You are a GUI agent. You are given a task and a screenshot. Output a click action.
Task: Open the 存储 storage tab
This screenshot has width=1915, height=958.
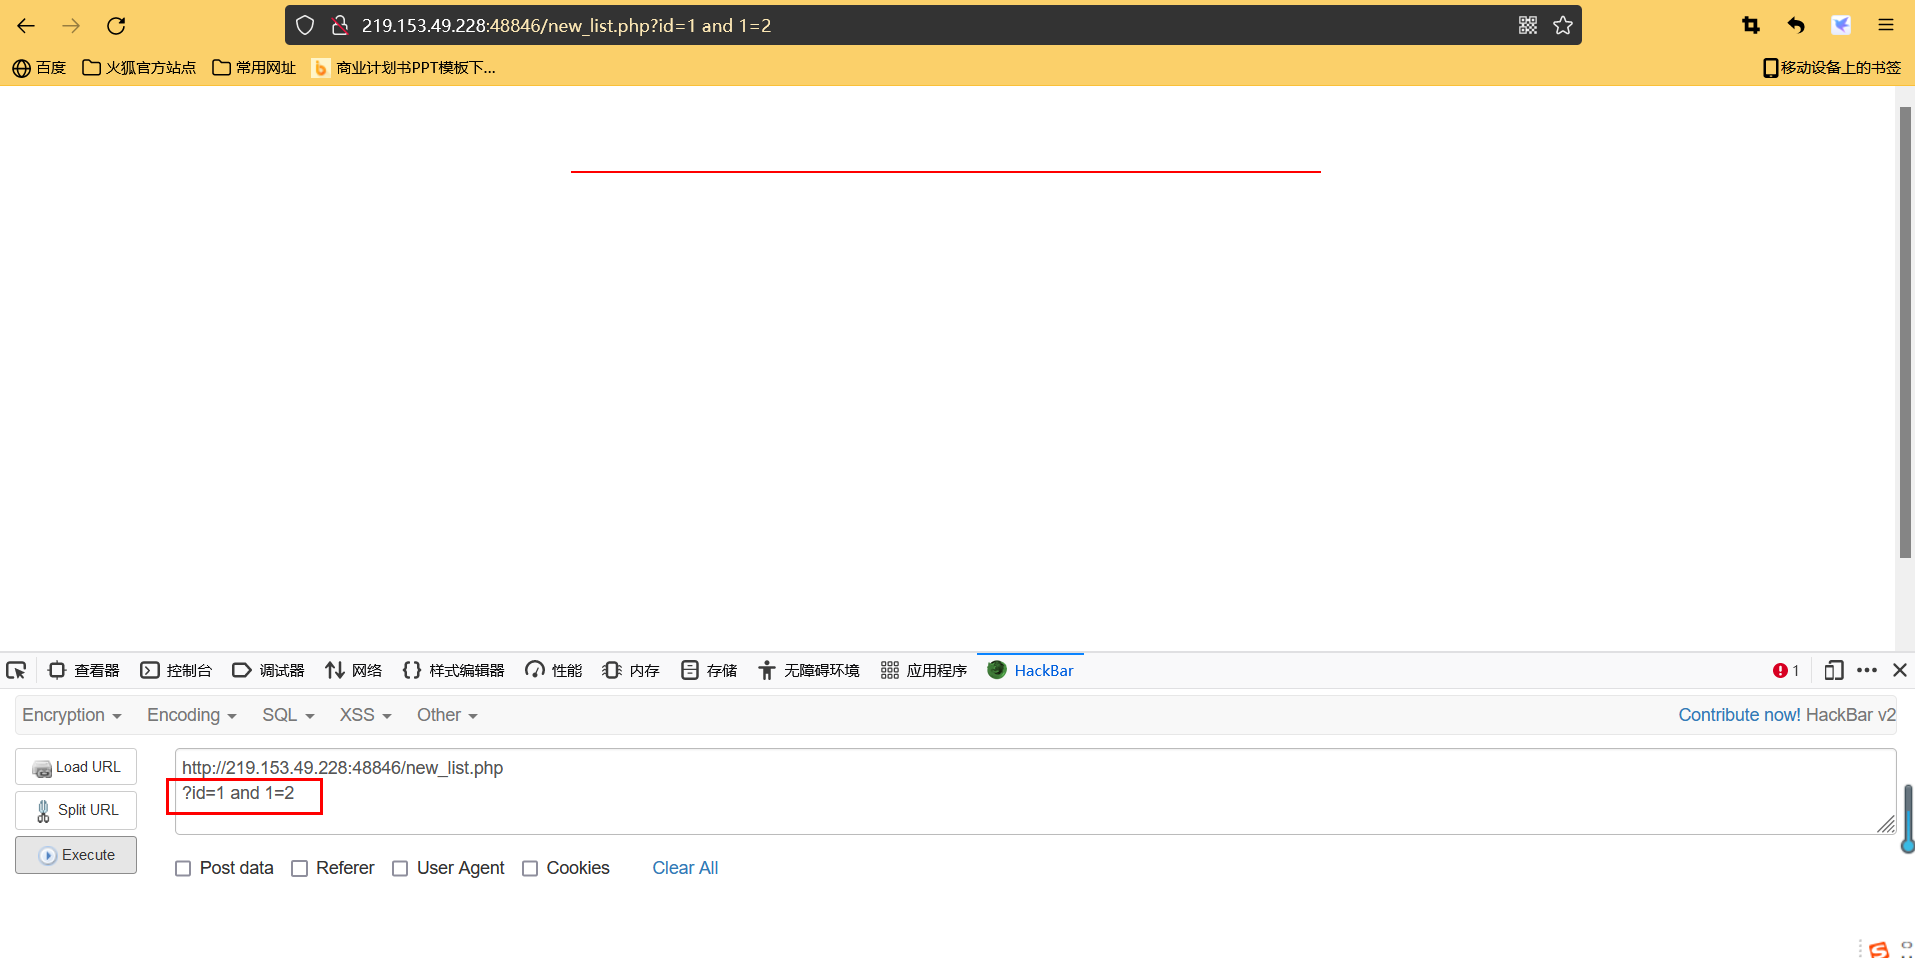tap(709, 670)
